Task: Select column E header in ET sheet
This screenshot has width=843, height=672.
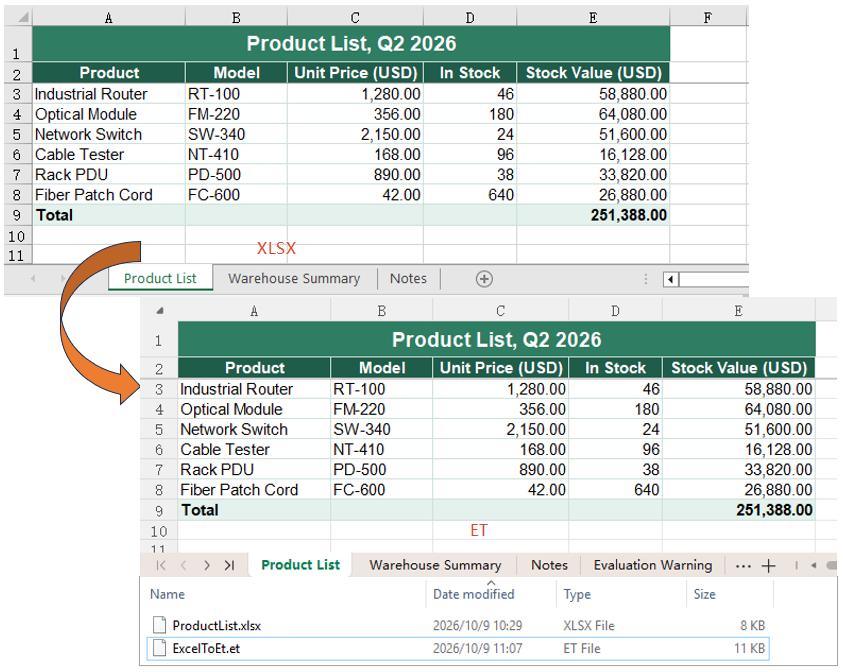Action: click(x=739, y=311)
